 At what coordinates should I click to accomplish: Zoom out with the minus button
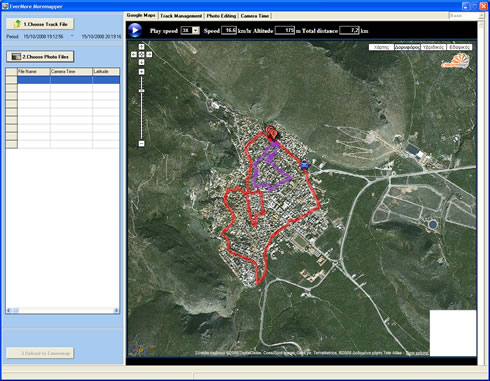tap(141, 144)
